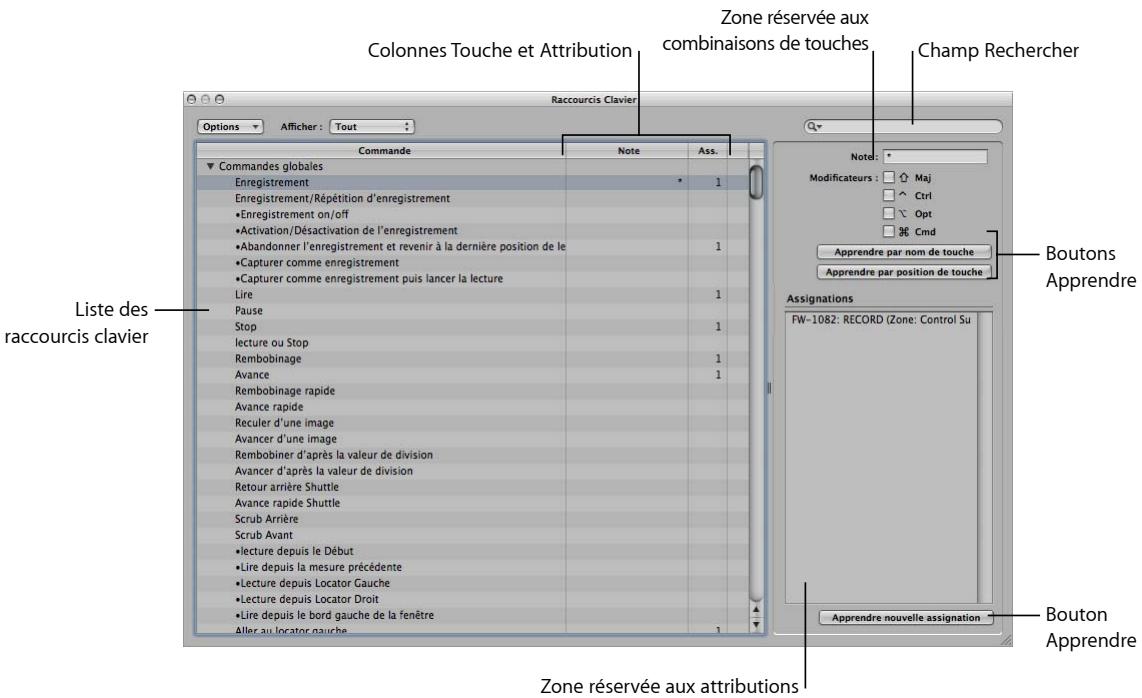This screenshot has width=1142, height=698.
Task: Select •Enregistrement on/off row
Action: (x=472, y=215)
